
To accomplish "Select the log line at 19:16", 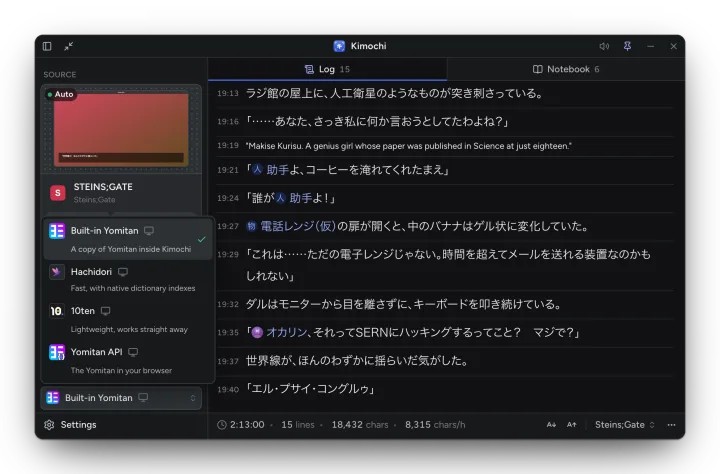I will (x=445, y=121).
